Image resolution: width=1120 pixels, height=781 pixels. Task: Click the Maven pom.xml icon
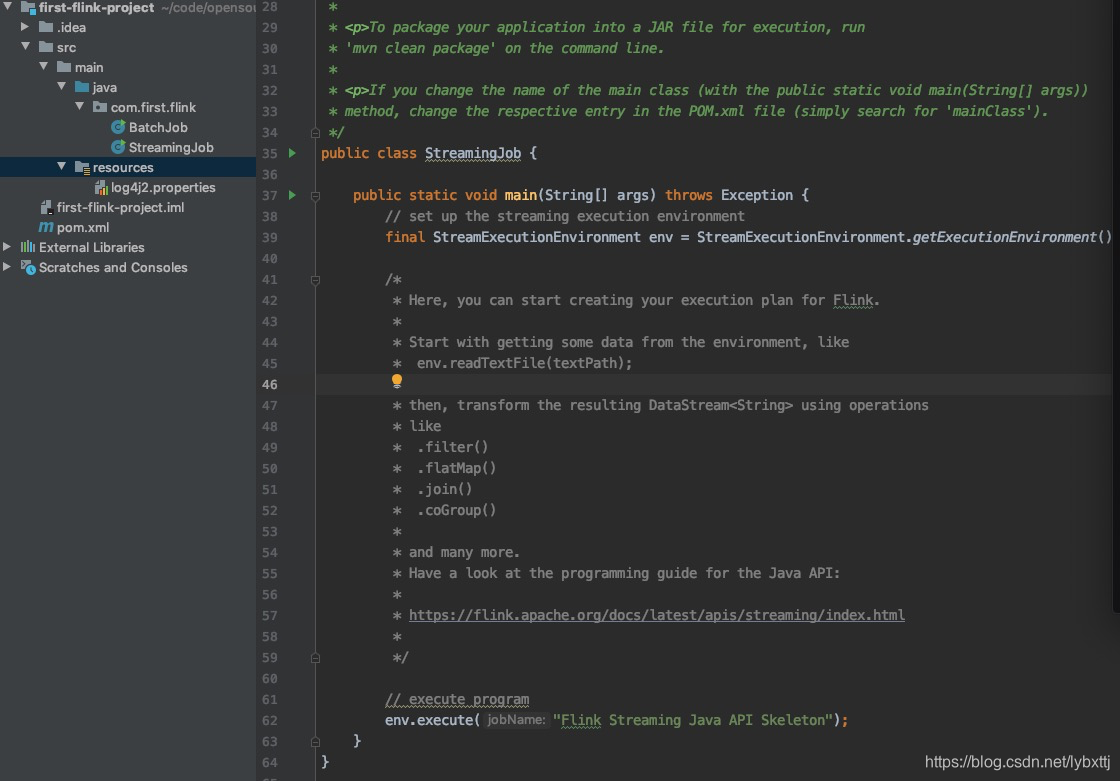tap(46, 227)
